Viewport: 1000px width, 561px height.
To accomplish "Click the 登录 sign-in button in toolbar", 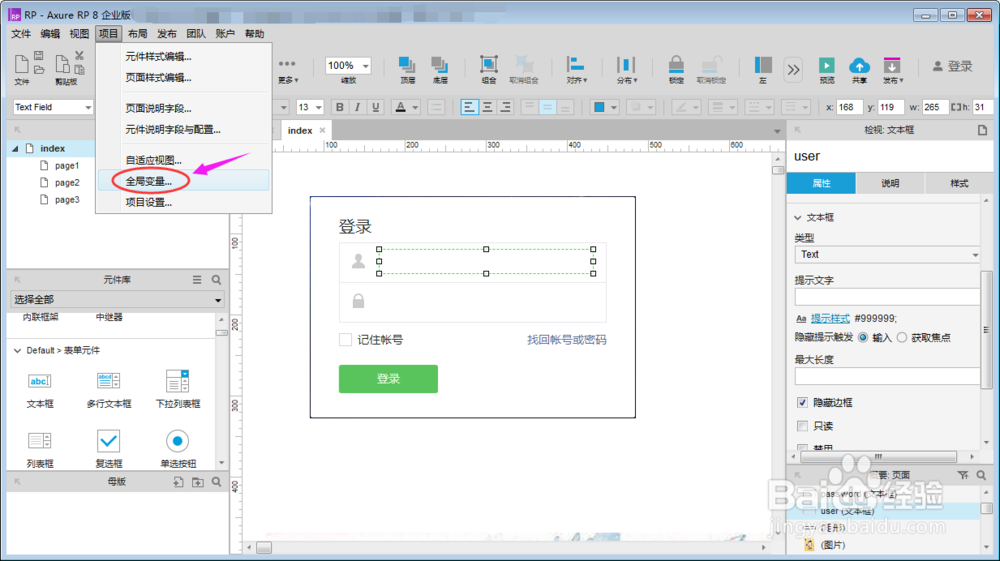I will click(953, 66).
